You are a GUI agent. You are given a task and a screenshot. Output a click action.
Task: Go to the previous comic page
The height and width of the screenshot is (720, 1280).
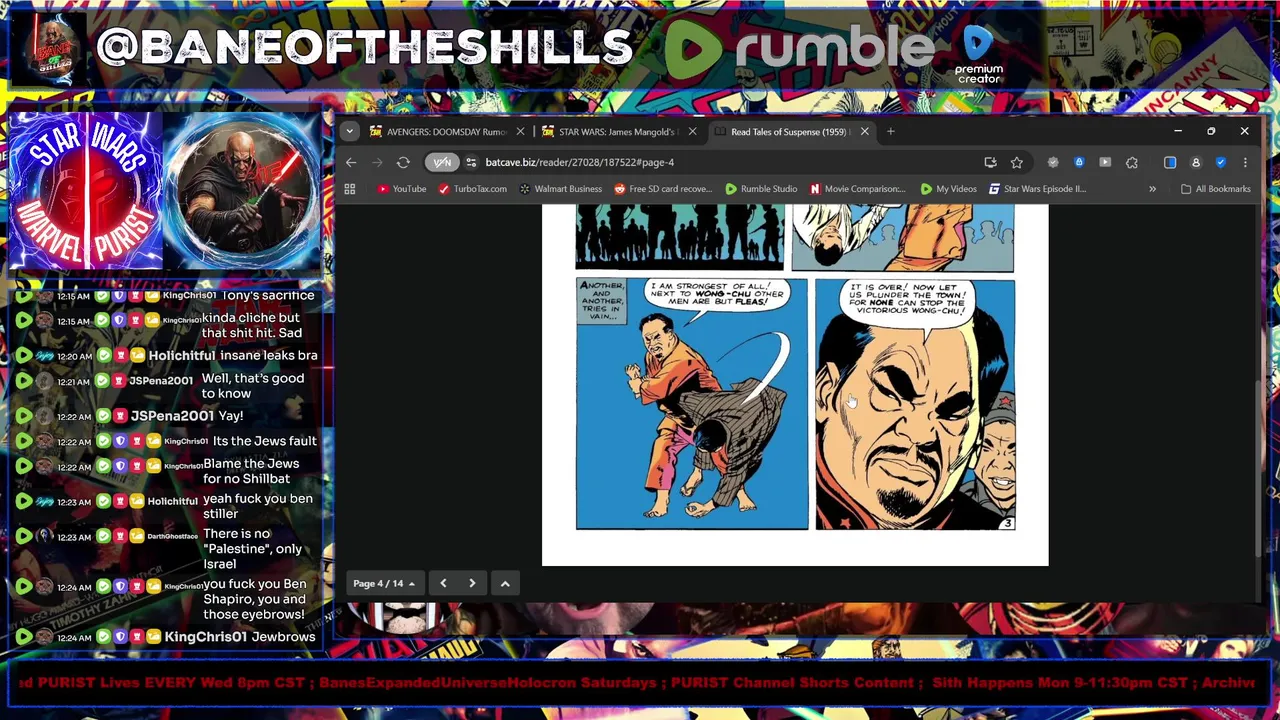tap(443, 583)
